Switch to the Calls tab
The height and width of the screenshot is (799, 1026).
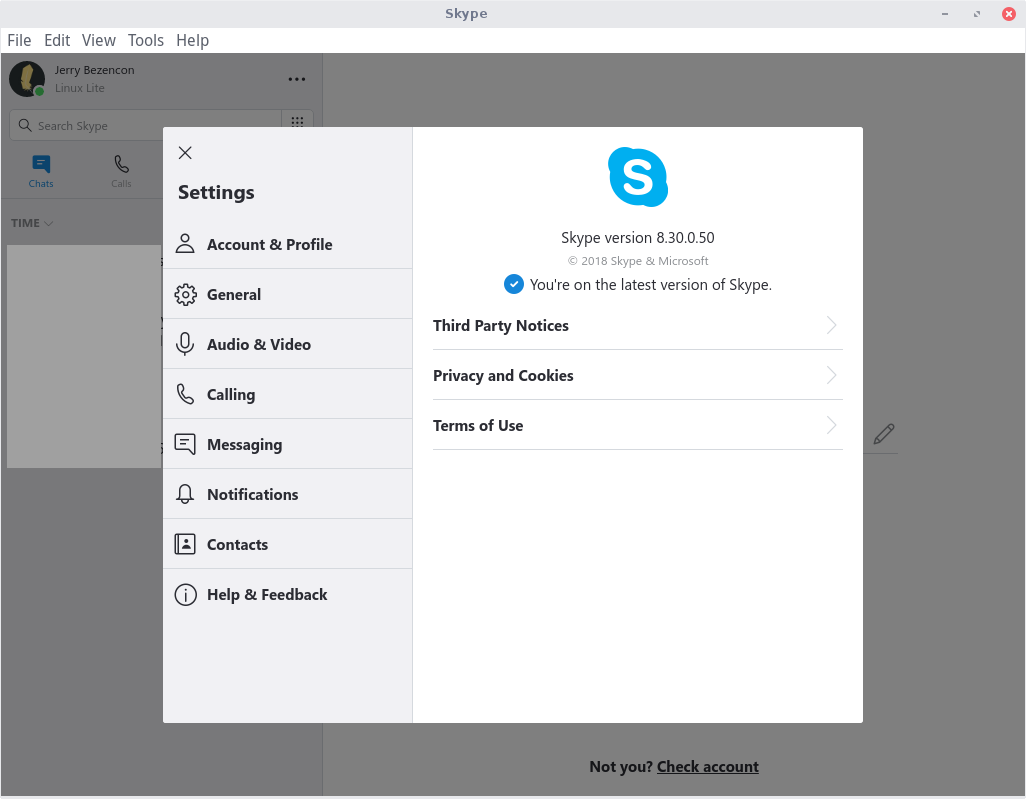coord(121,171)
